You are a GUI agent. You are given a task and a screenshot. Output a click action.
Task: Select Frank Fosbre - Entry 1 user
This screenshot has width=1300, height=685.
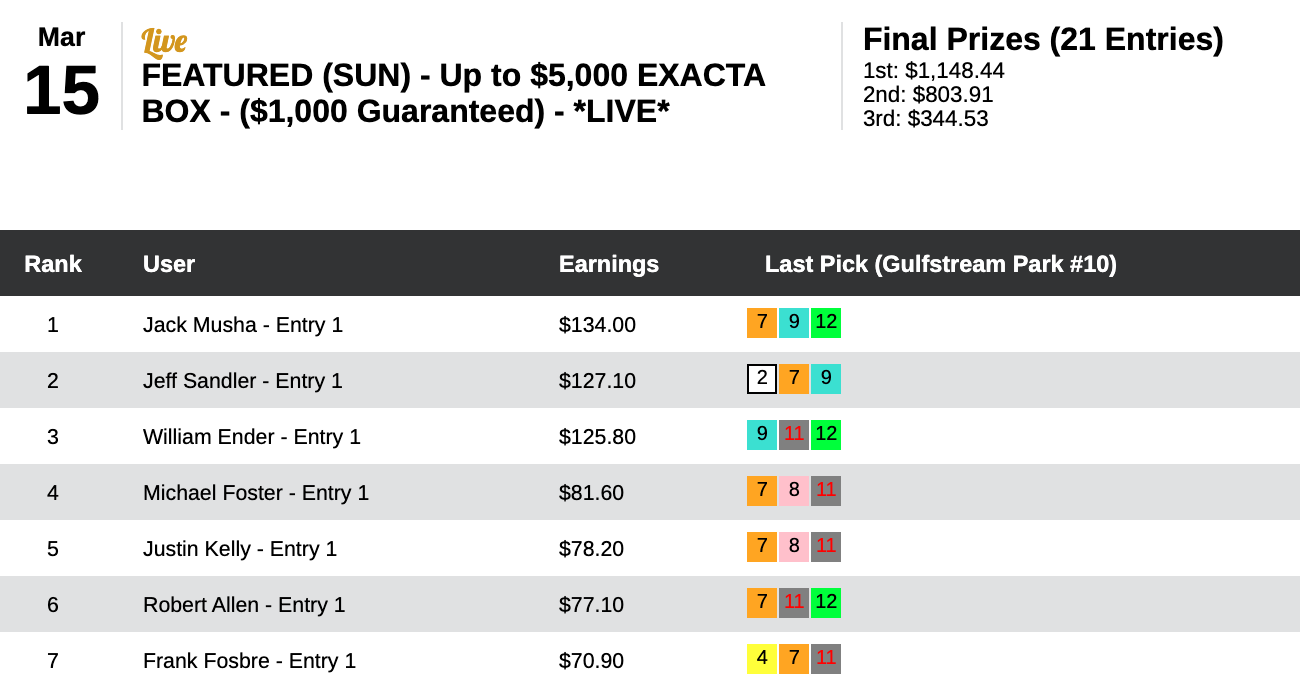[x=249, y=661]
